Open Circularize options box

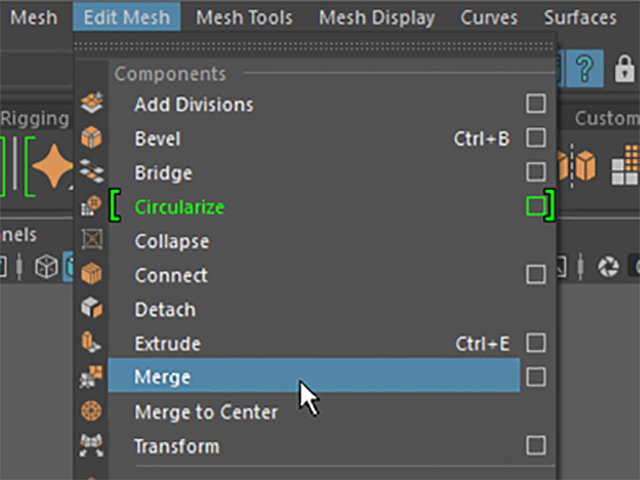tap(536, 206)
